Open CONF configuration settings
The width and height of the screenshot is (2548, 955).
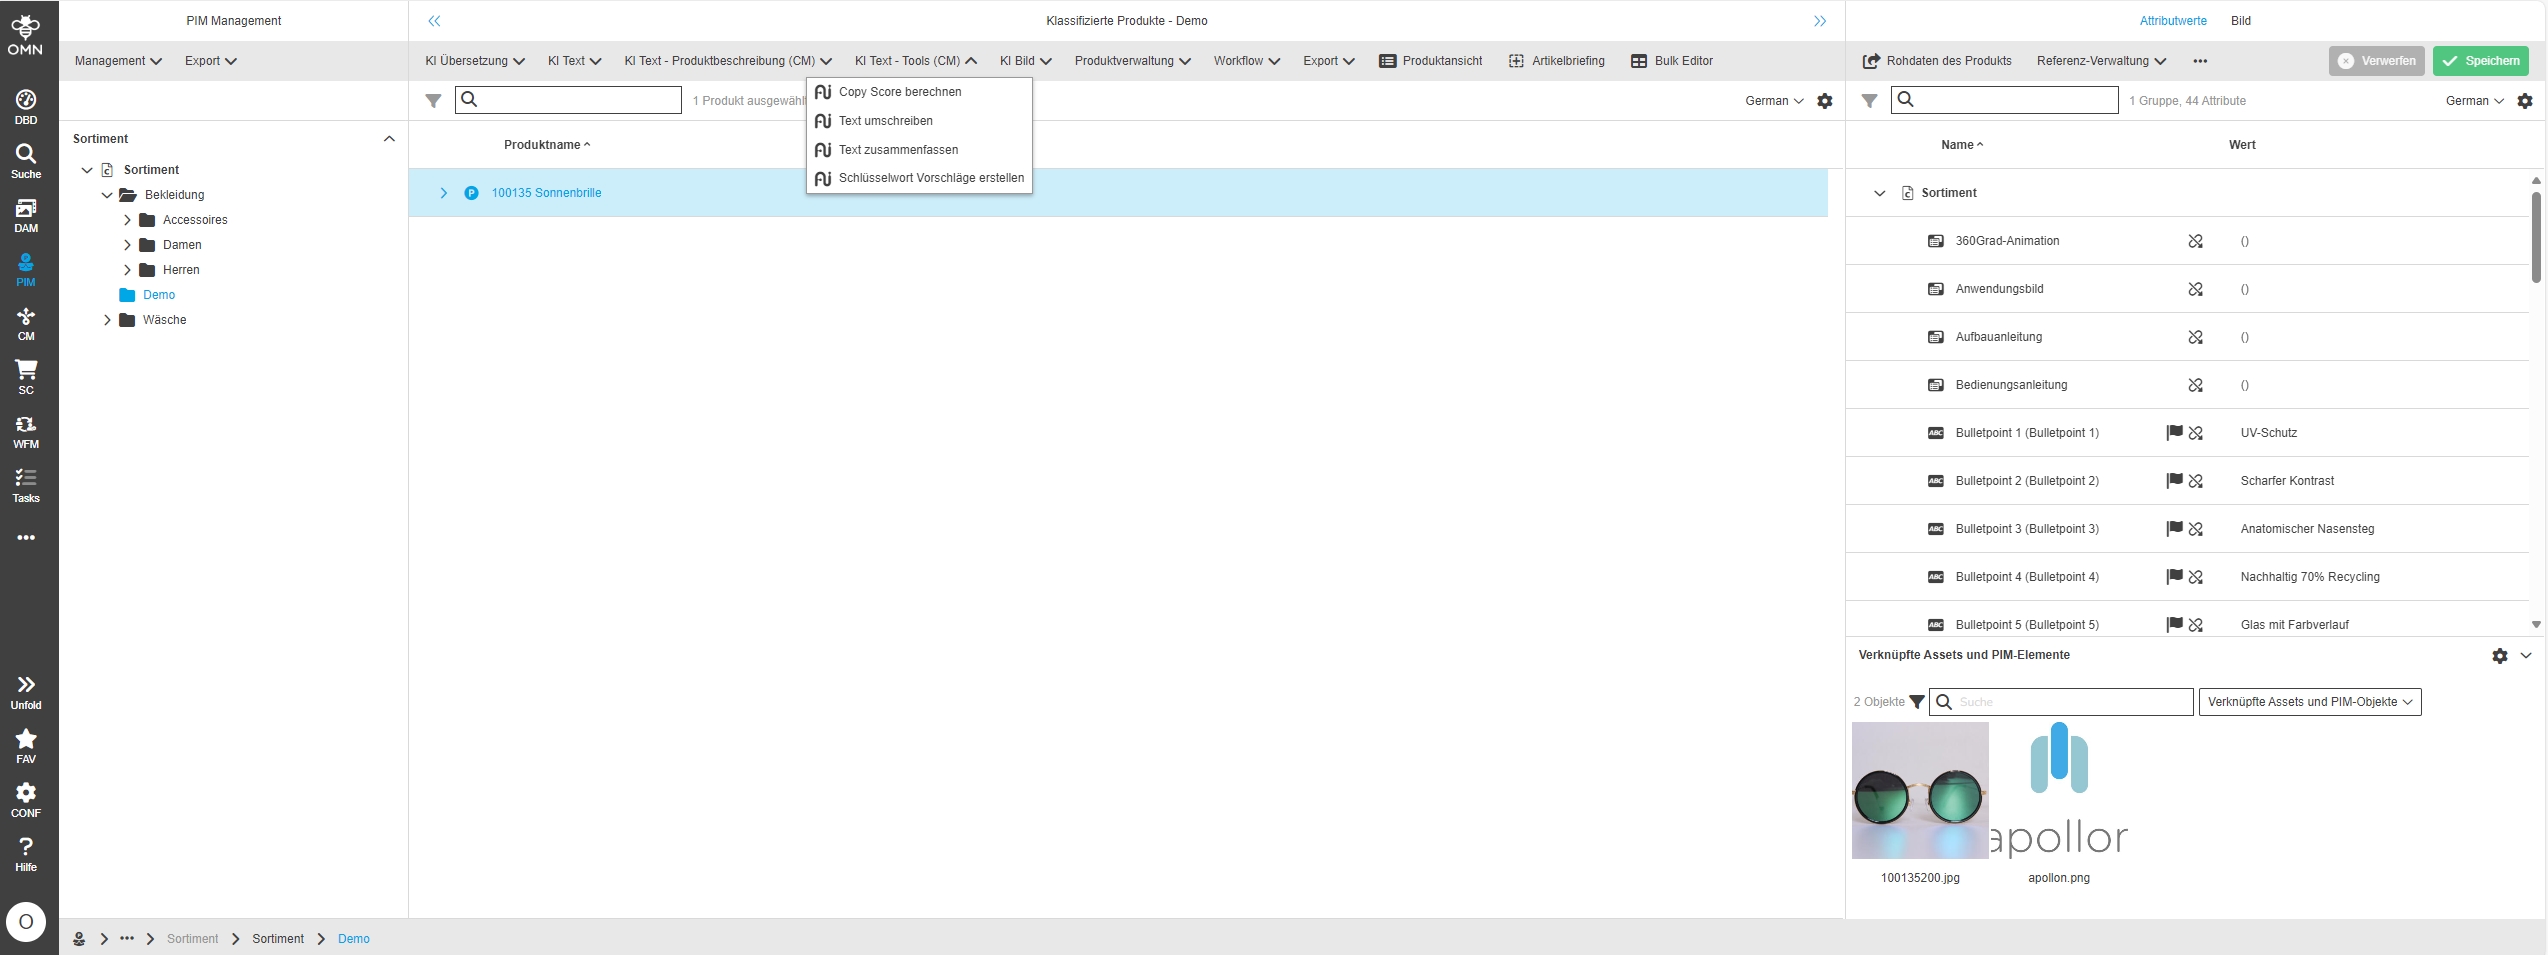point(26,800)
